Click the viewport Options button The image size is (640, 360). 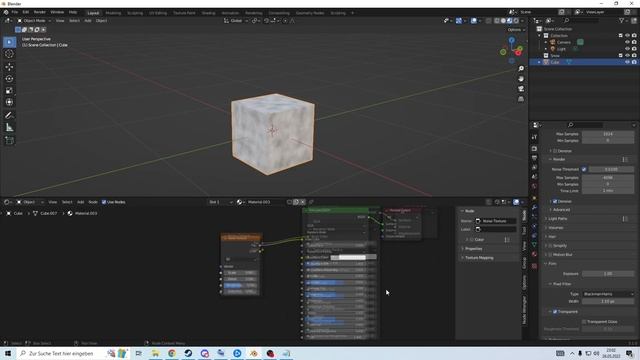(515, 30)
